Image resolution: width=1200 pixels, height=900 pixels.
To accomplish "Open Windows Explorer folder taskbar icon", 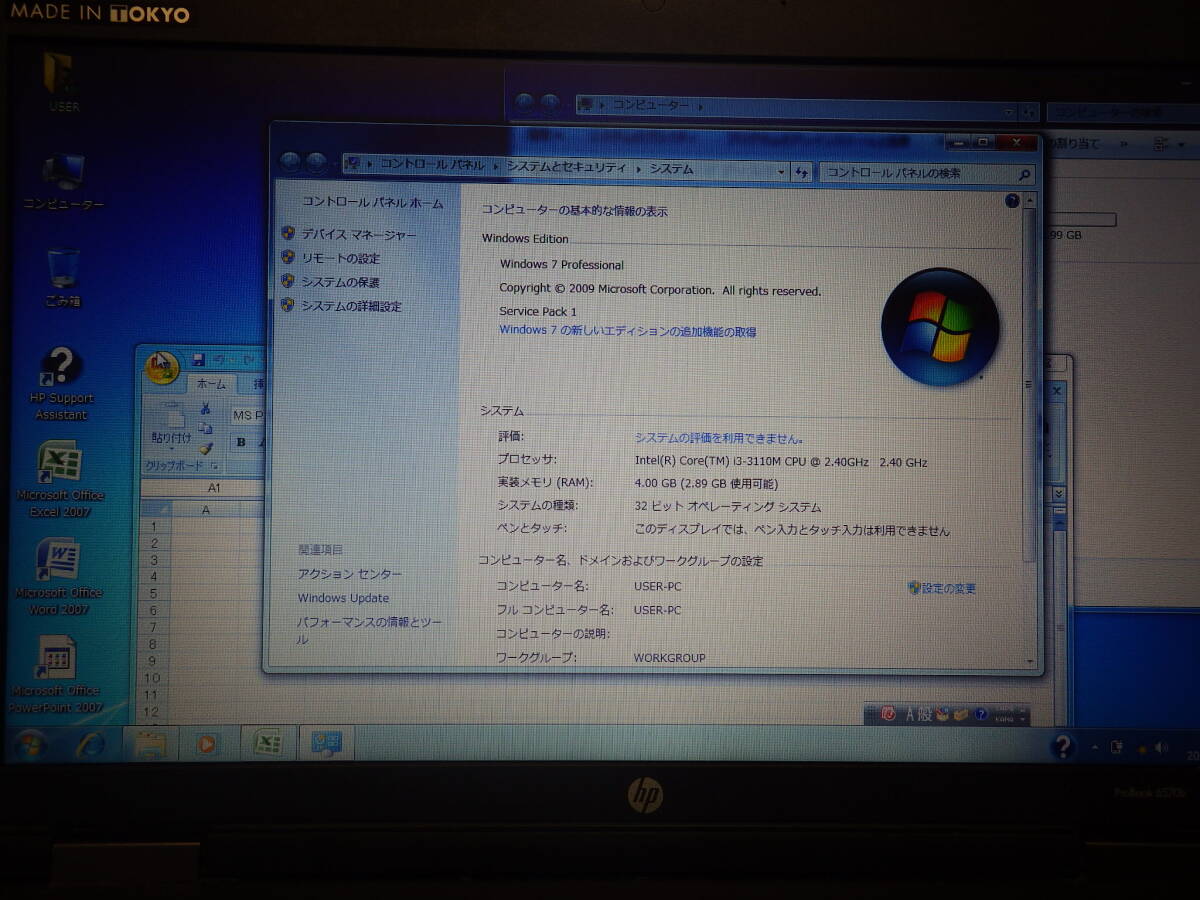I will coord(149,744).
